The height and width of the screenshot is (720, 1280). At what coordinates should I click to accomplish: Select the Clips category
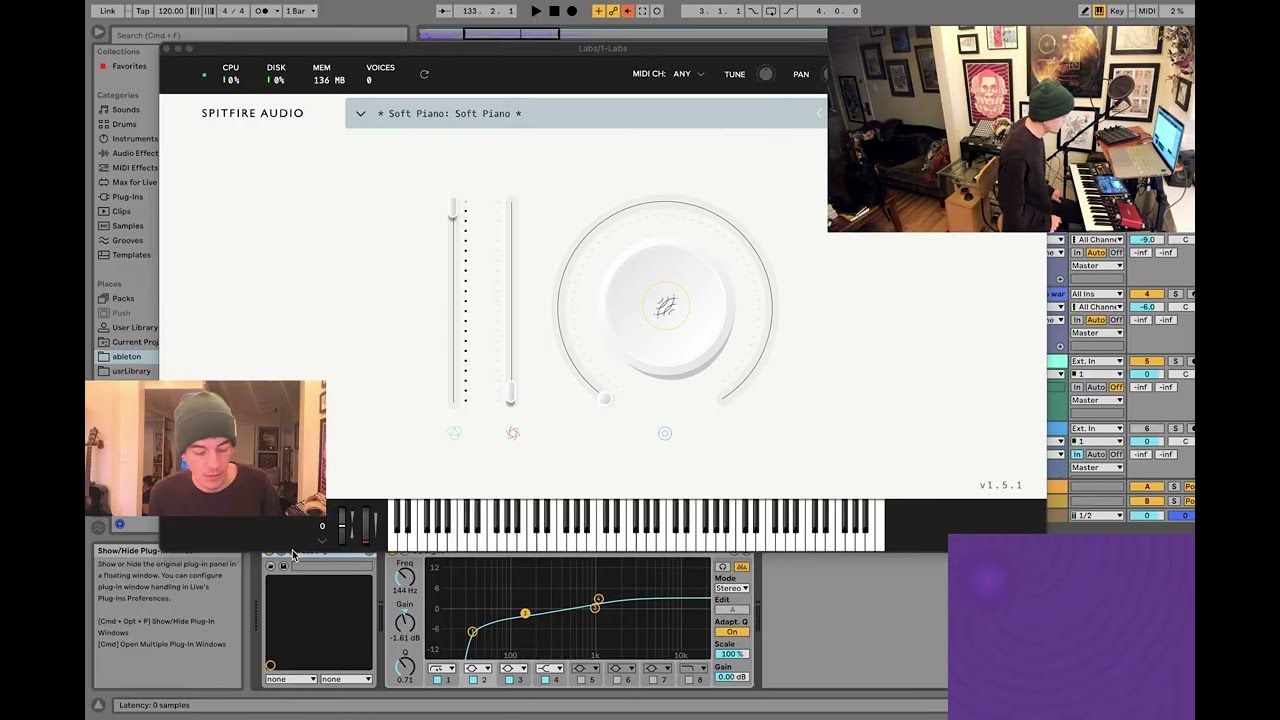(x=122, y=211)
